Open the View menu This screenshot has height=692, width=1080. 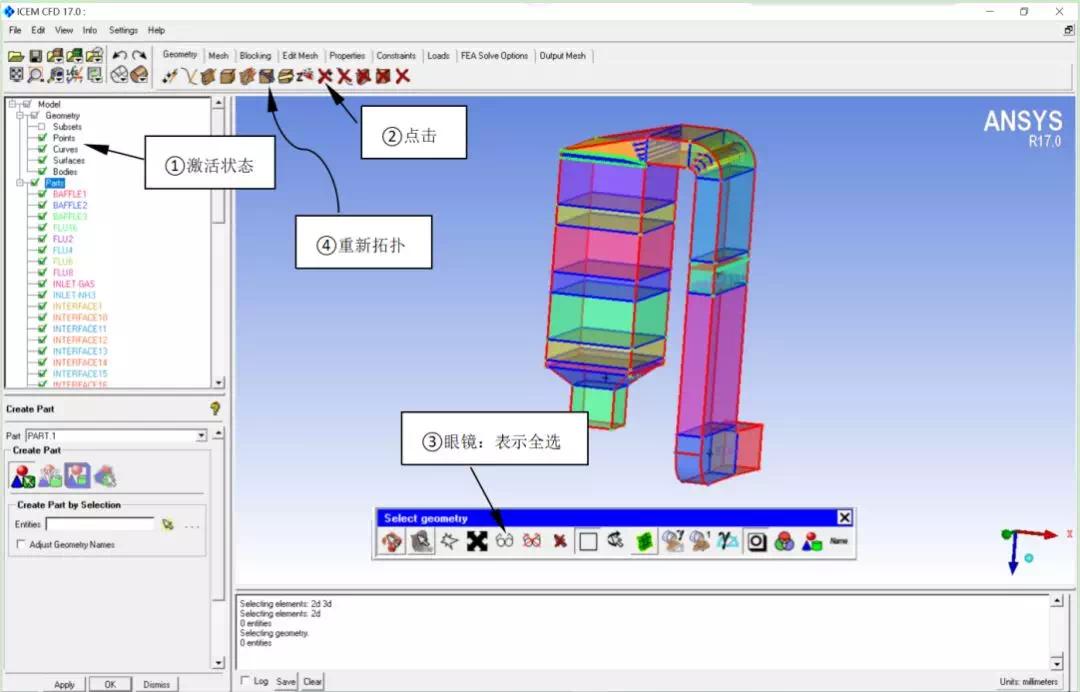point(64,30)
